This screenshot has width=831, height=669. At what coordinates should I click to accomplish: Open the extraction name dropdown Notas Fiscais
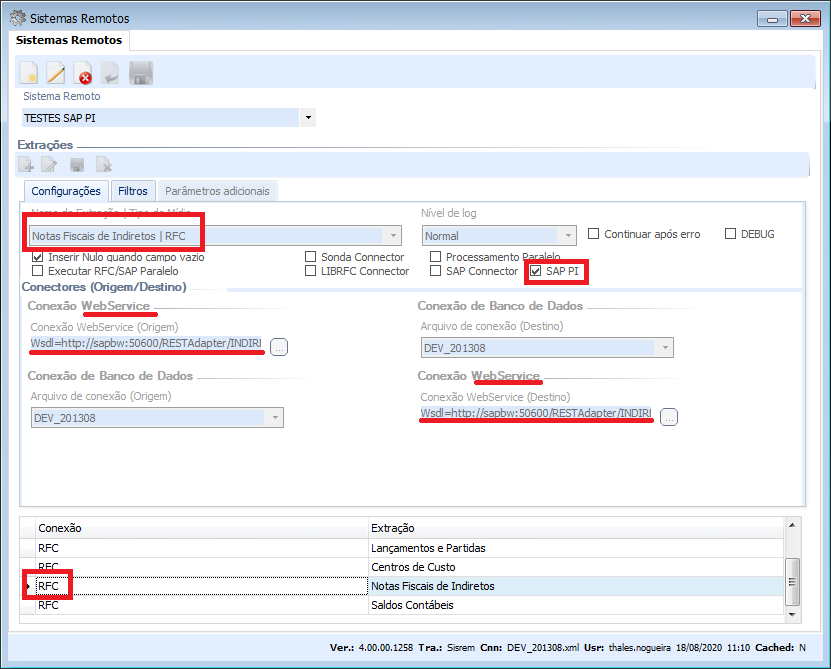point(393,236)
